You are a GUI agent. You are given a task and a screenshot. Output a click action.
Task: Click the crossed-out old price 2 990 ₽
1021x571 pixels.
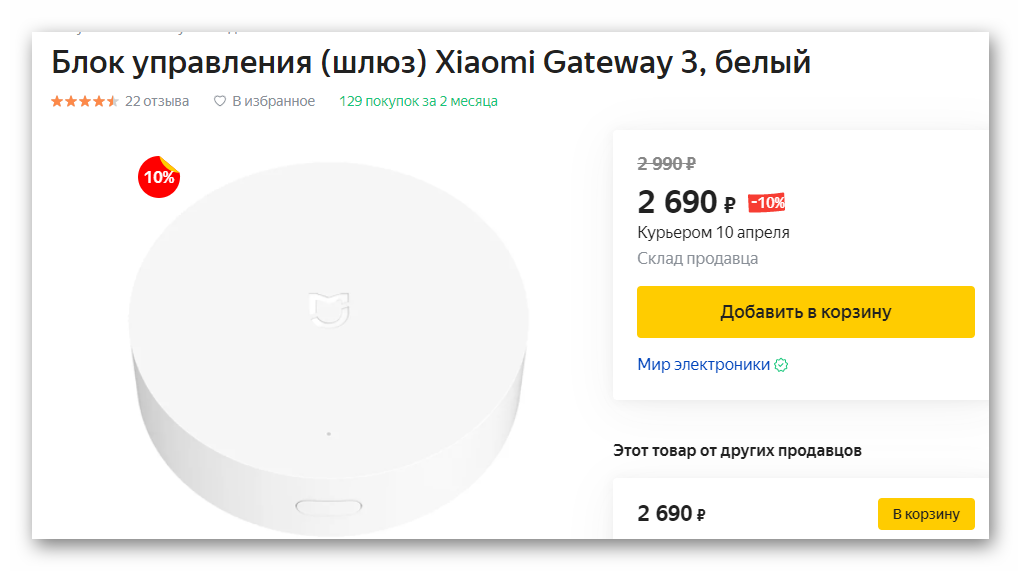667,164
